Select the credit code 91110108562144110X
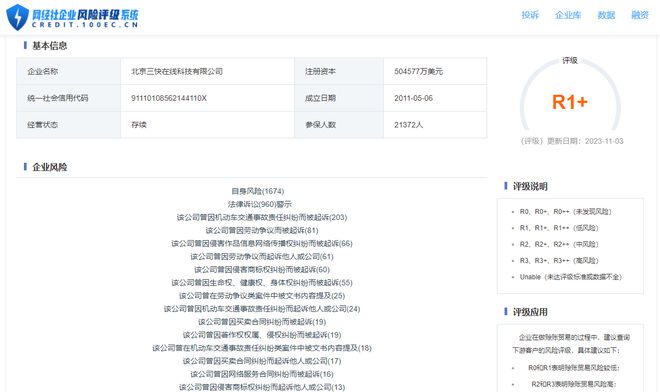This screenshot has height=392, width=660. [x=169, y=98]
